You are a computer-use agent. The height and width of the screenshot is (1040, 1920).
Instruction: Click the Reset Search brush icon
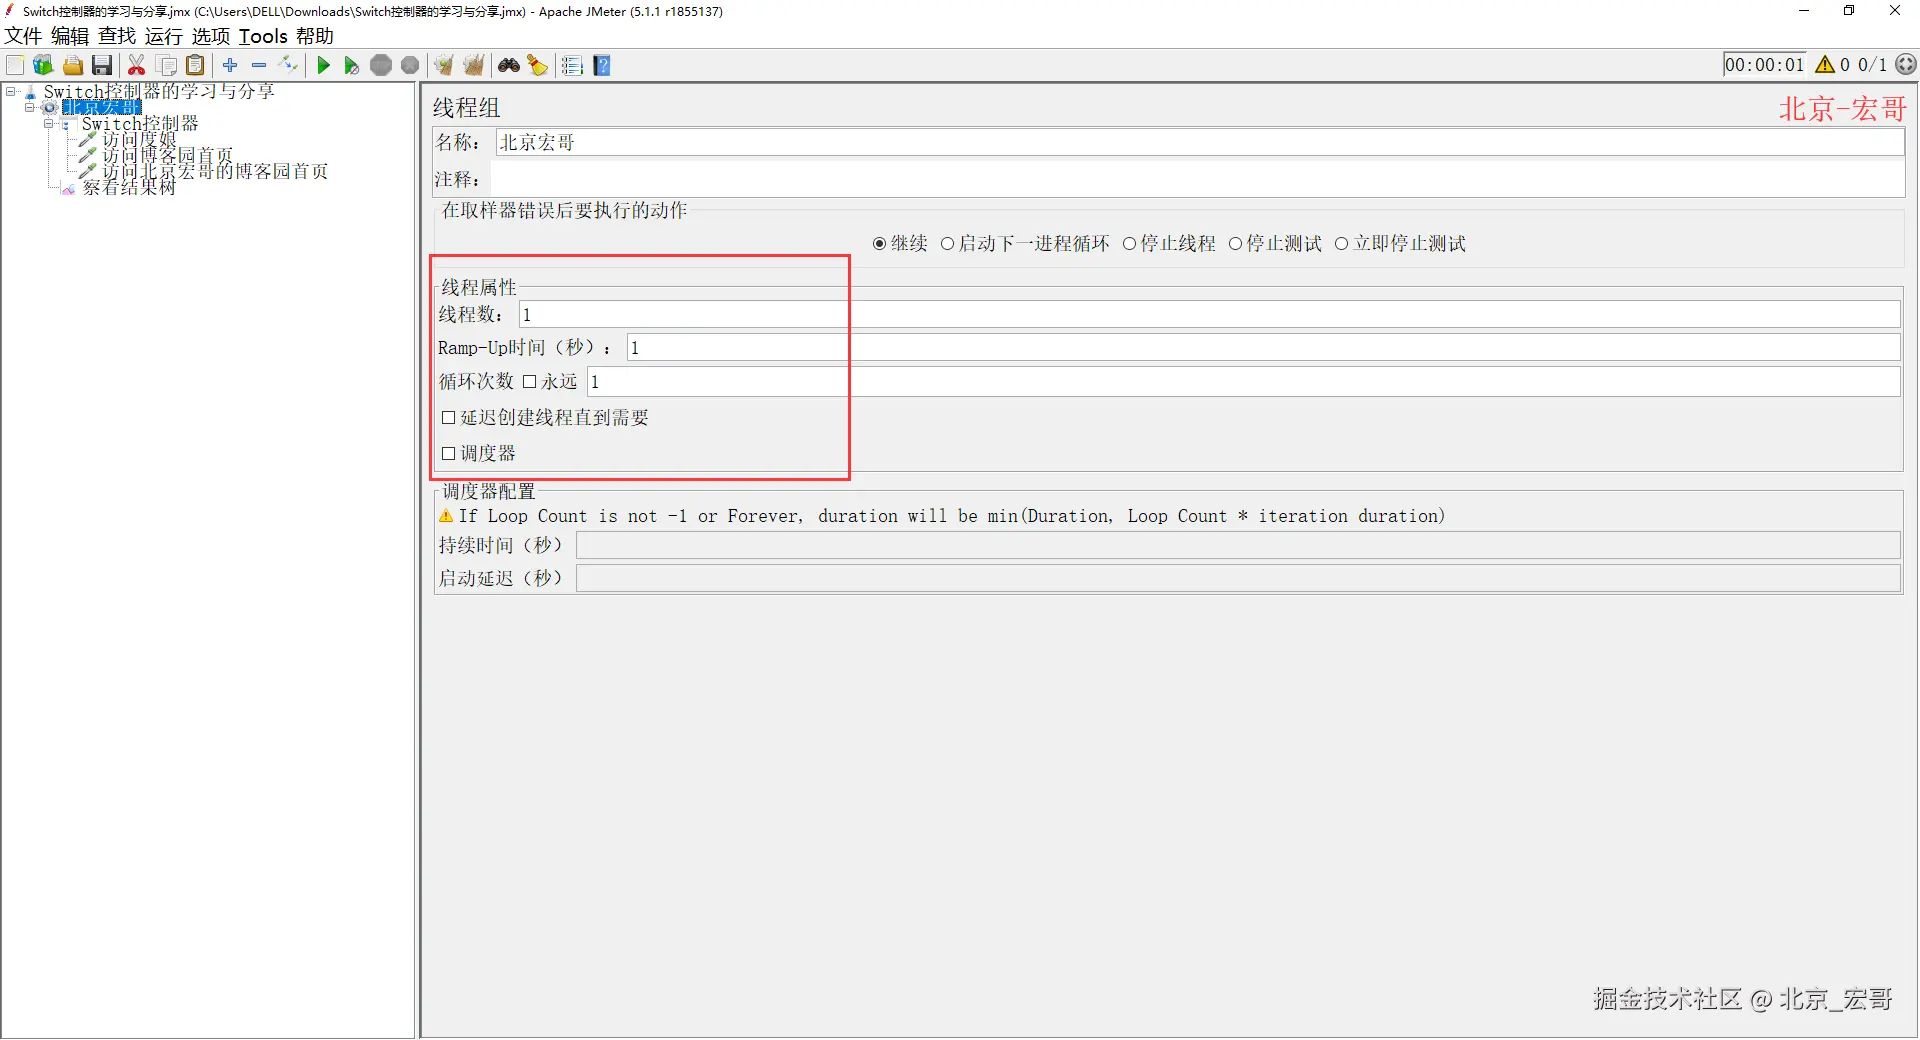coord(538,65)
